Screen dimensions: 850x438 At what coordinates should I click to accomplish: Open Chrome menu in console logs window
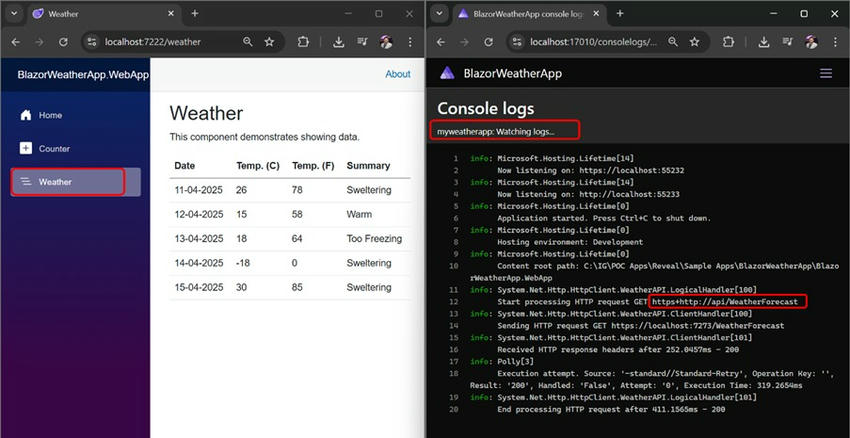[835, 42]
